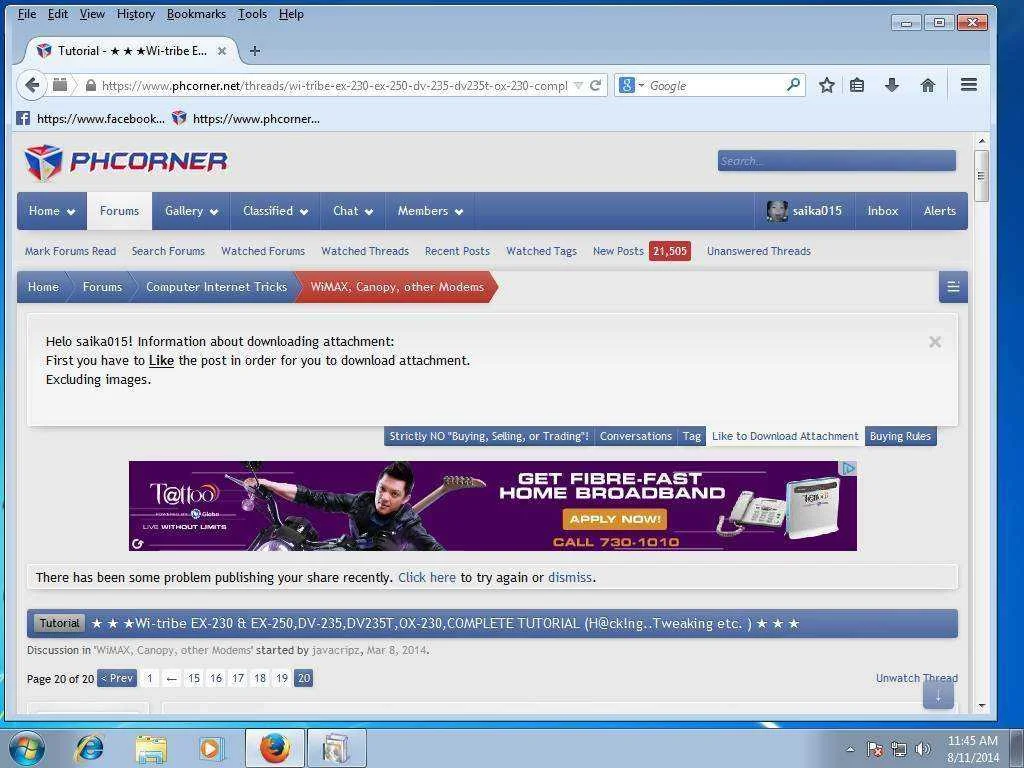Click the PHCorner site search field
The image size is (1024, 768).
[x=837, y=161]
